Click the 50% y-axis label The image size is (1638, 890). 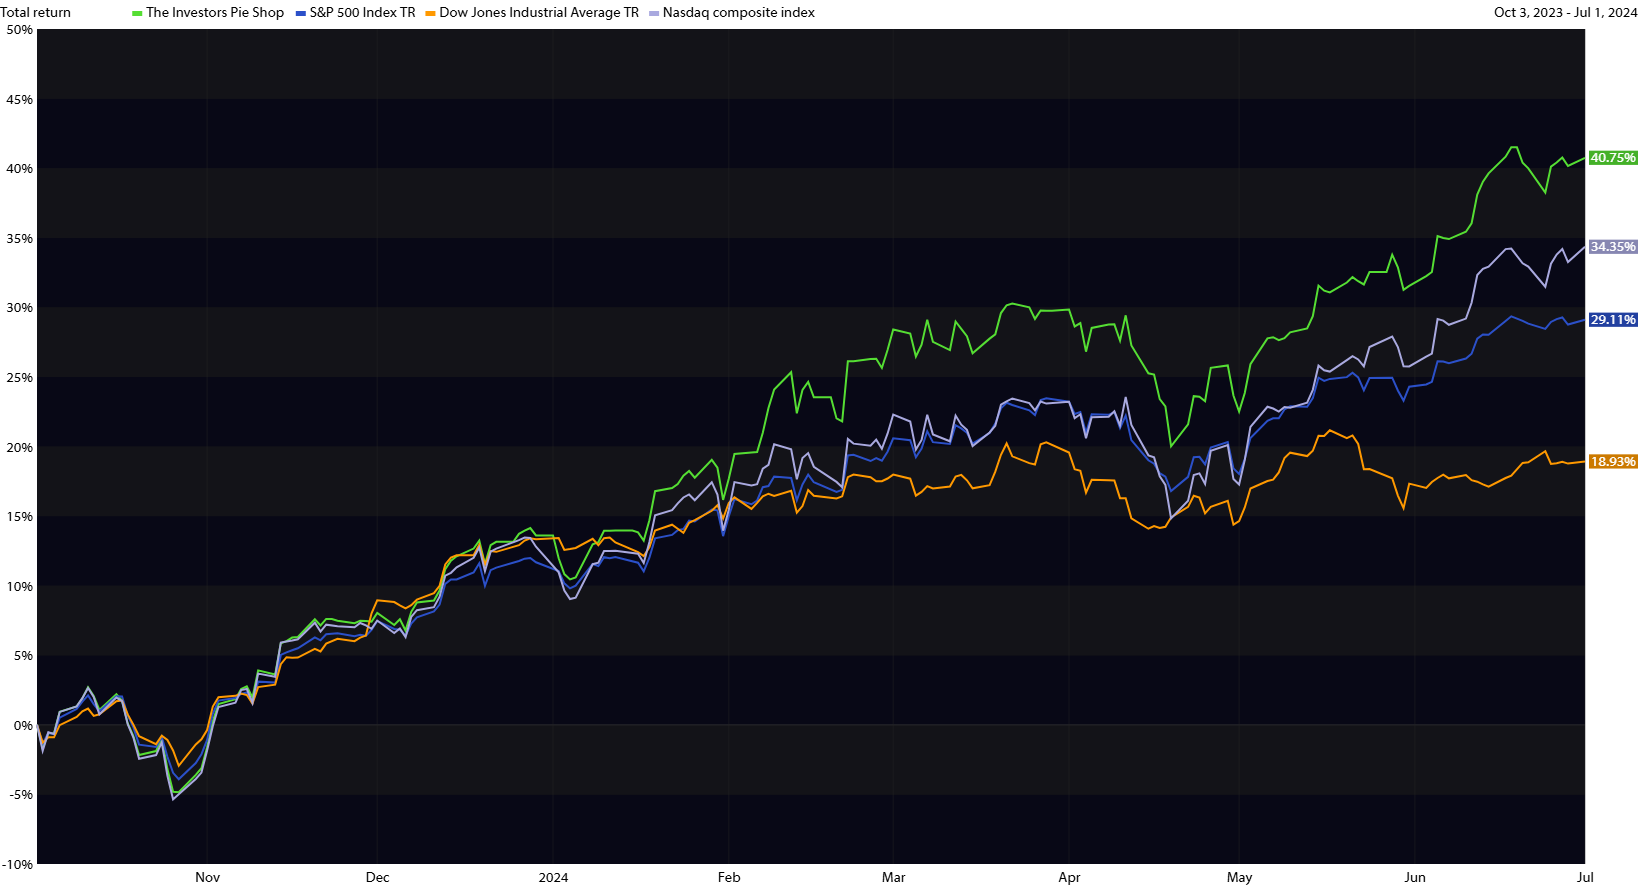(x=20, y=30)
